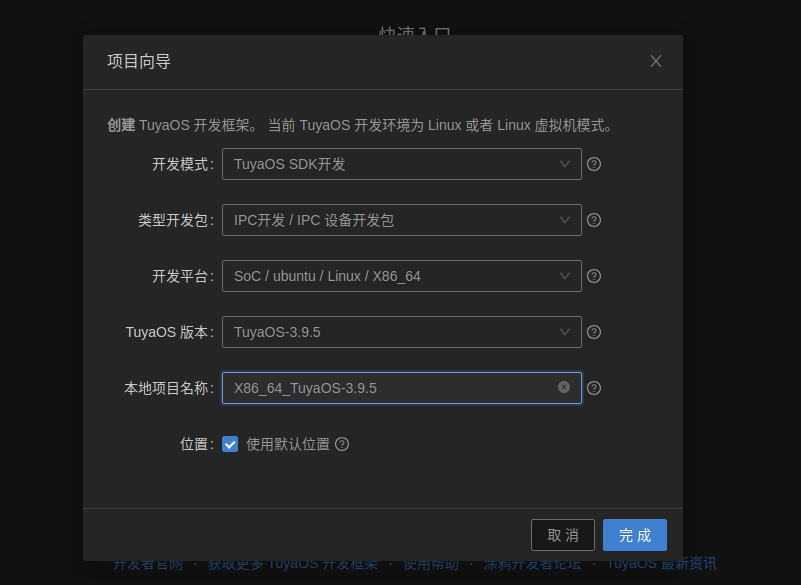This screenshot has width=801, height=585.
Task: Expand the 开发模式 dropdown
Action: 401,164
